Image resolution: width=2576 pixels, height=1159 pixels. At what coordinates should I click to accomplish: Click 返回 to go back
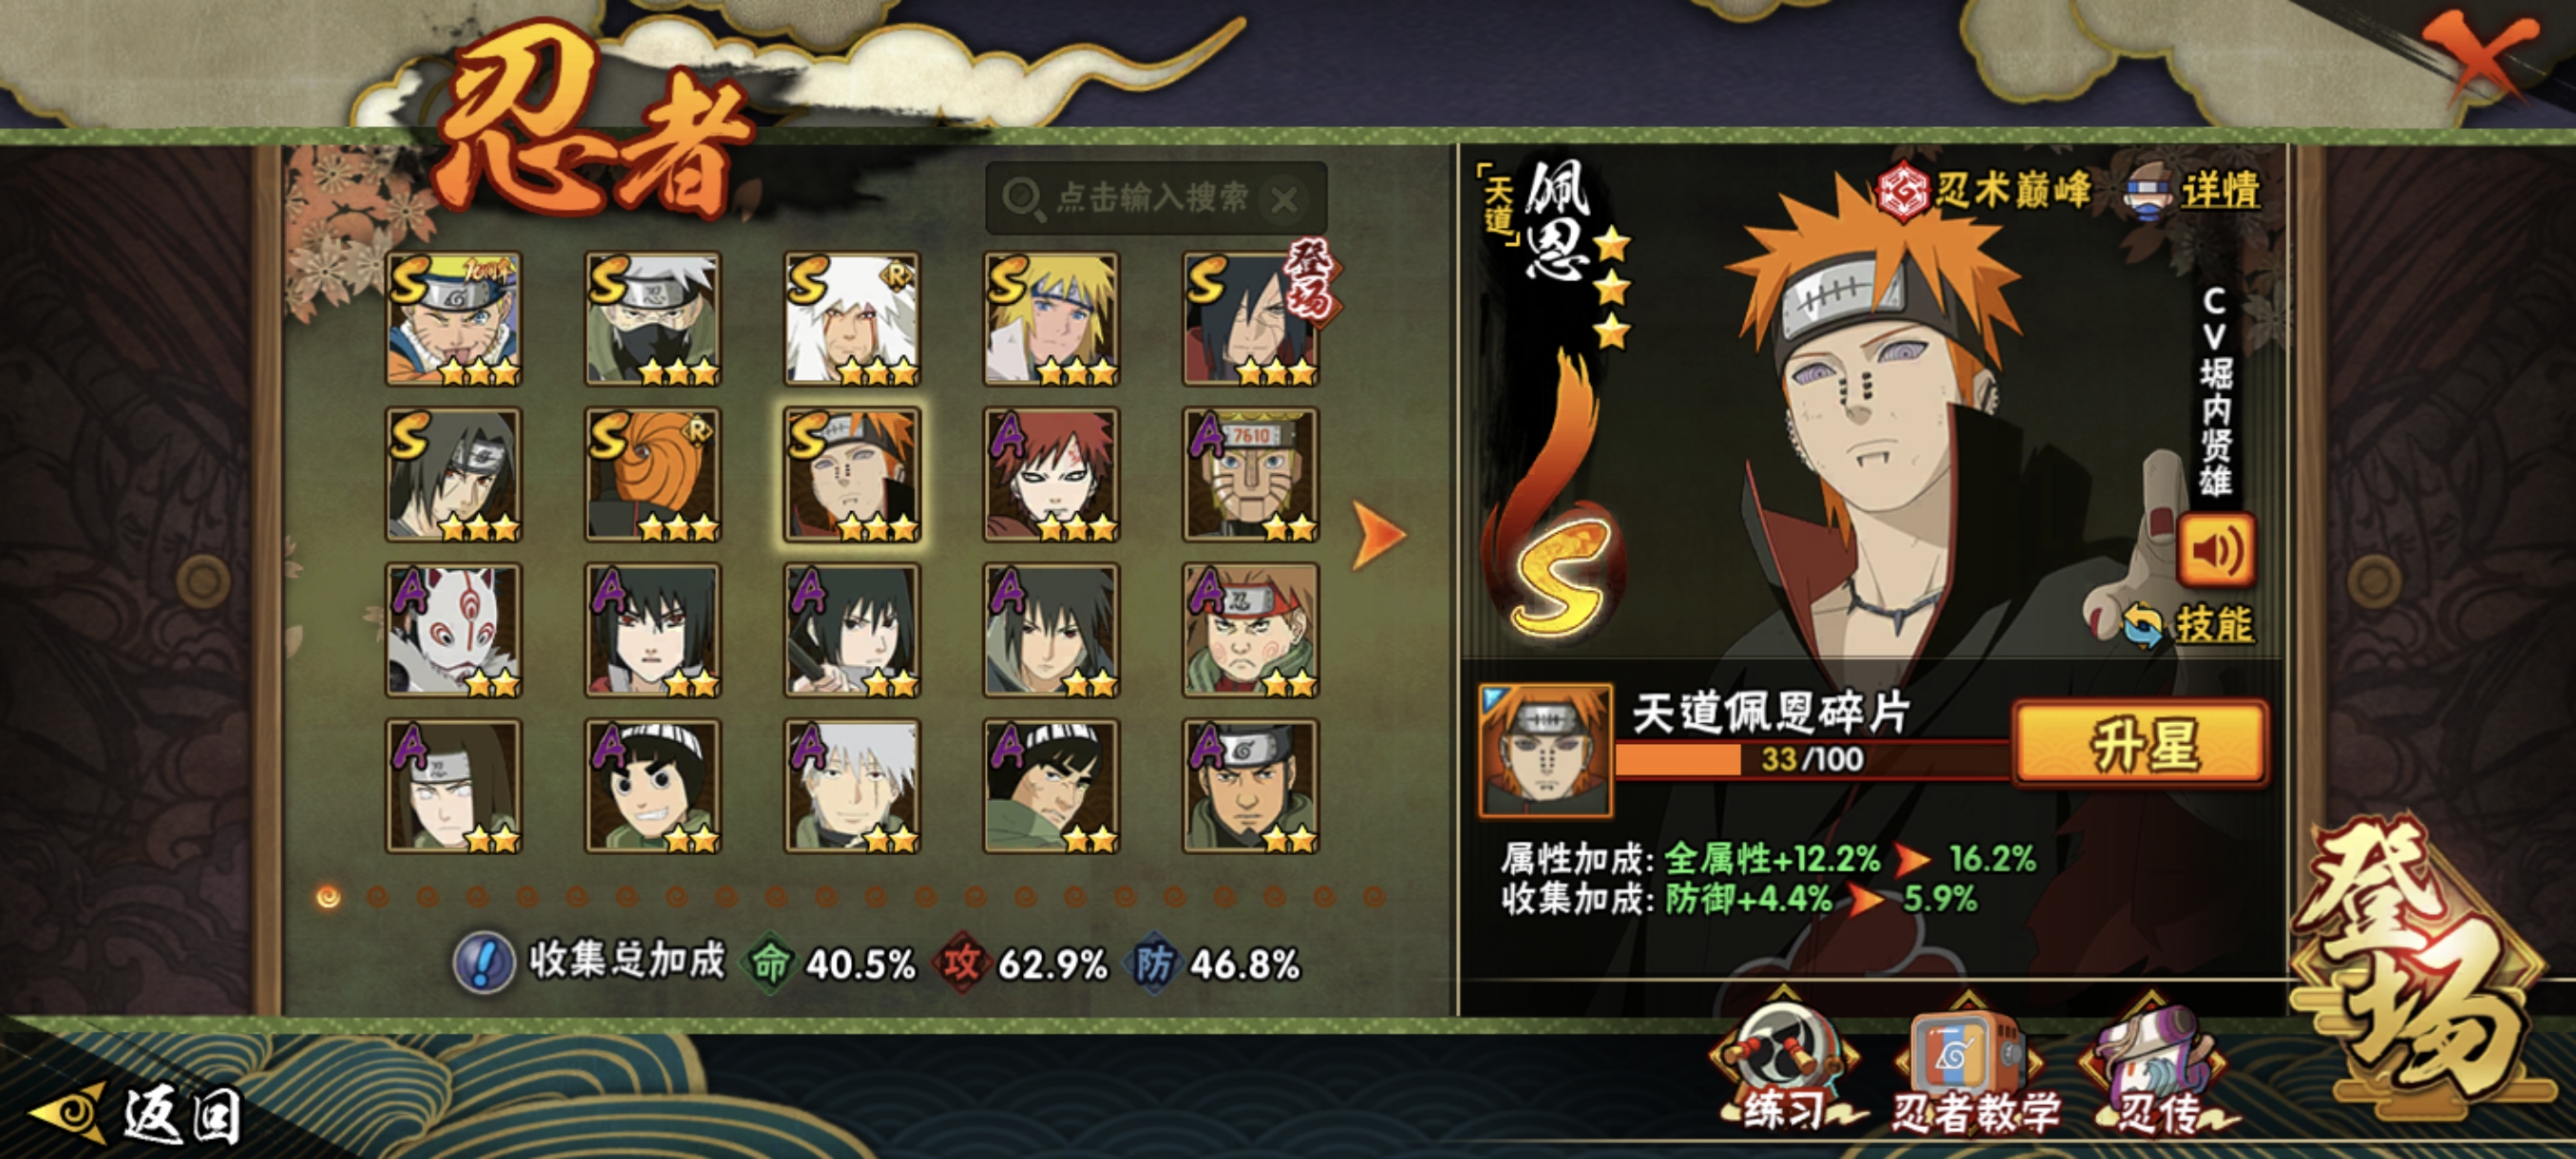(x=140, y=1113)
